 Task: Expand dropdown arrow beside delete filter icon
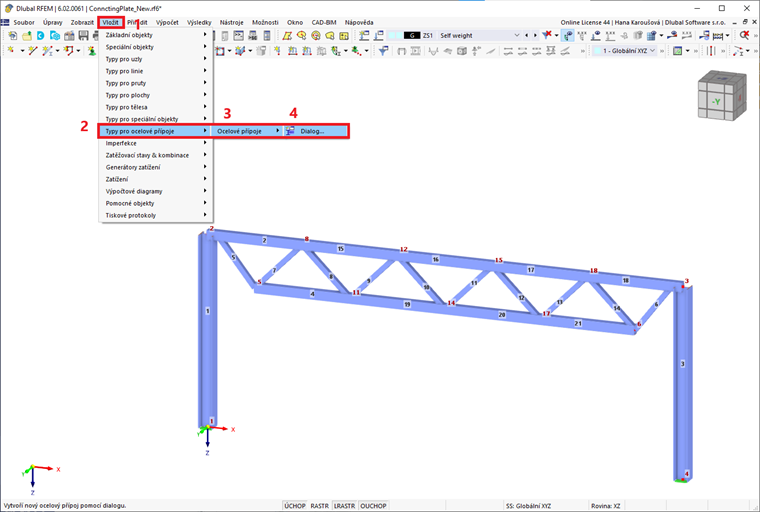tap(556, 35)
